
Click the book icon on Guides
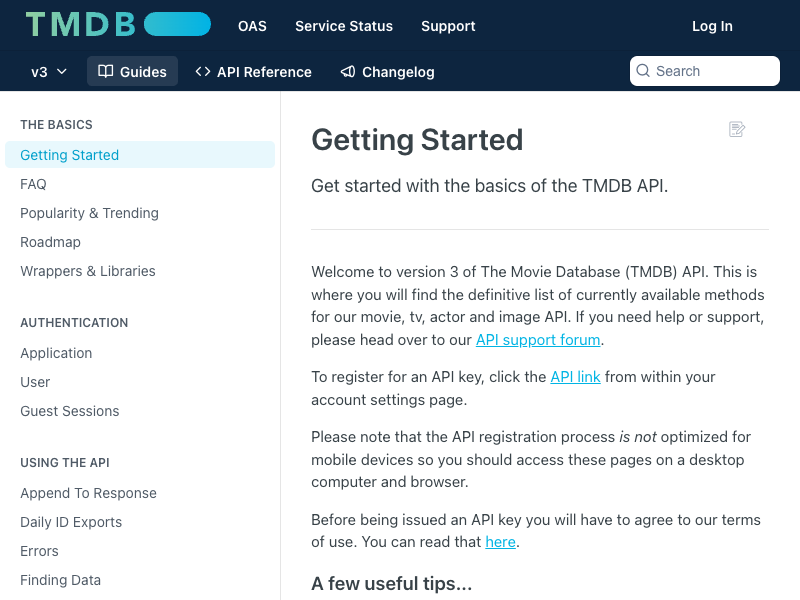pos(106,71)
